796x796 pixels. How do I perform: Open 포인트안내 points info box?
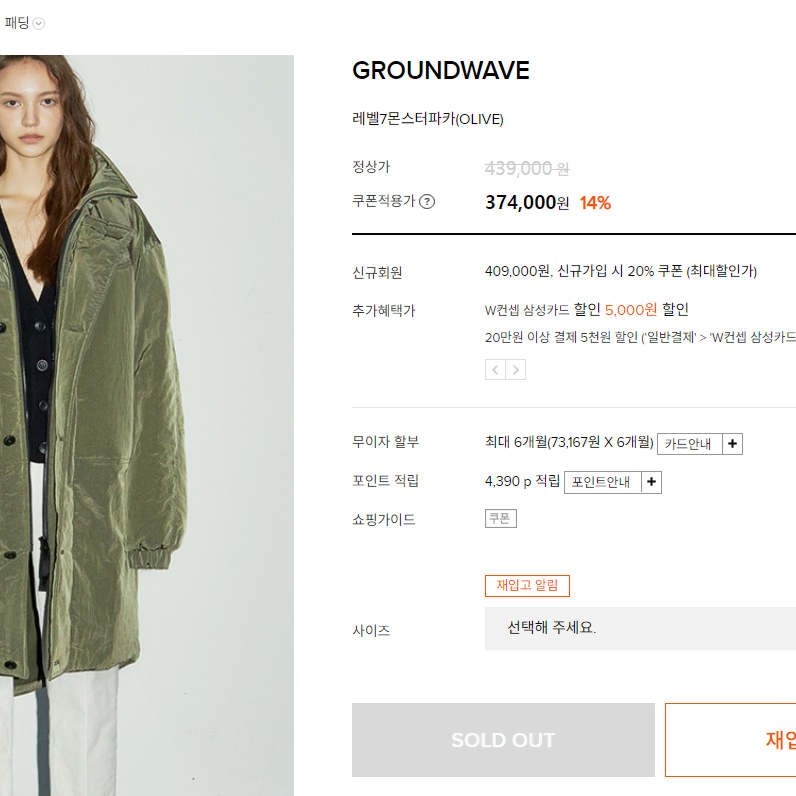603,482
